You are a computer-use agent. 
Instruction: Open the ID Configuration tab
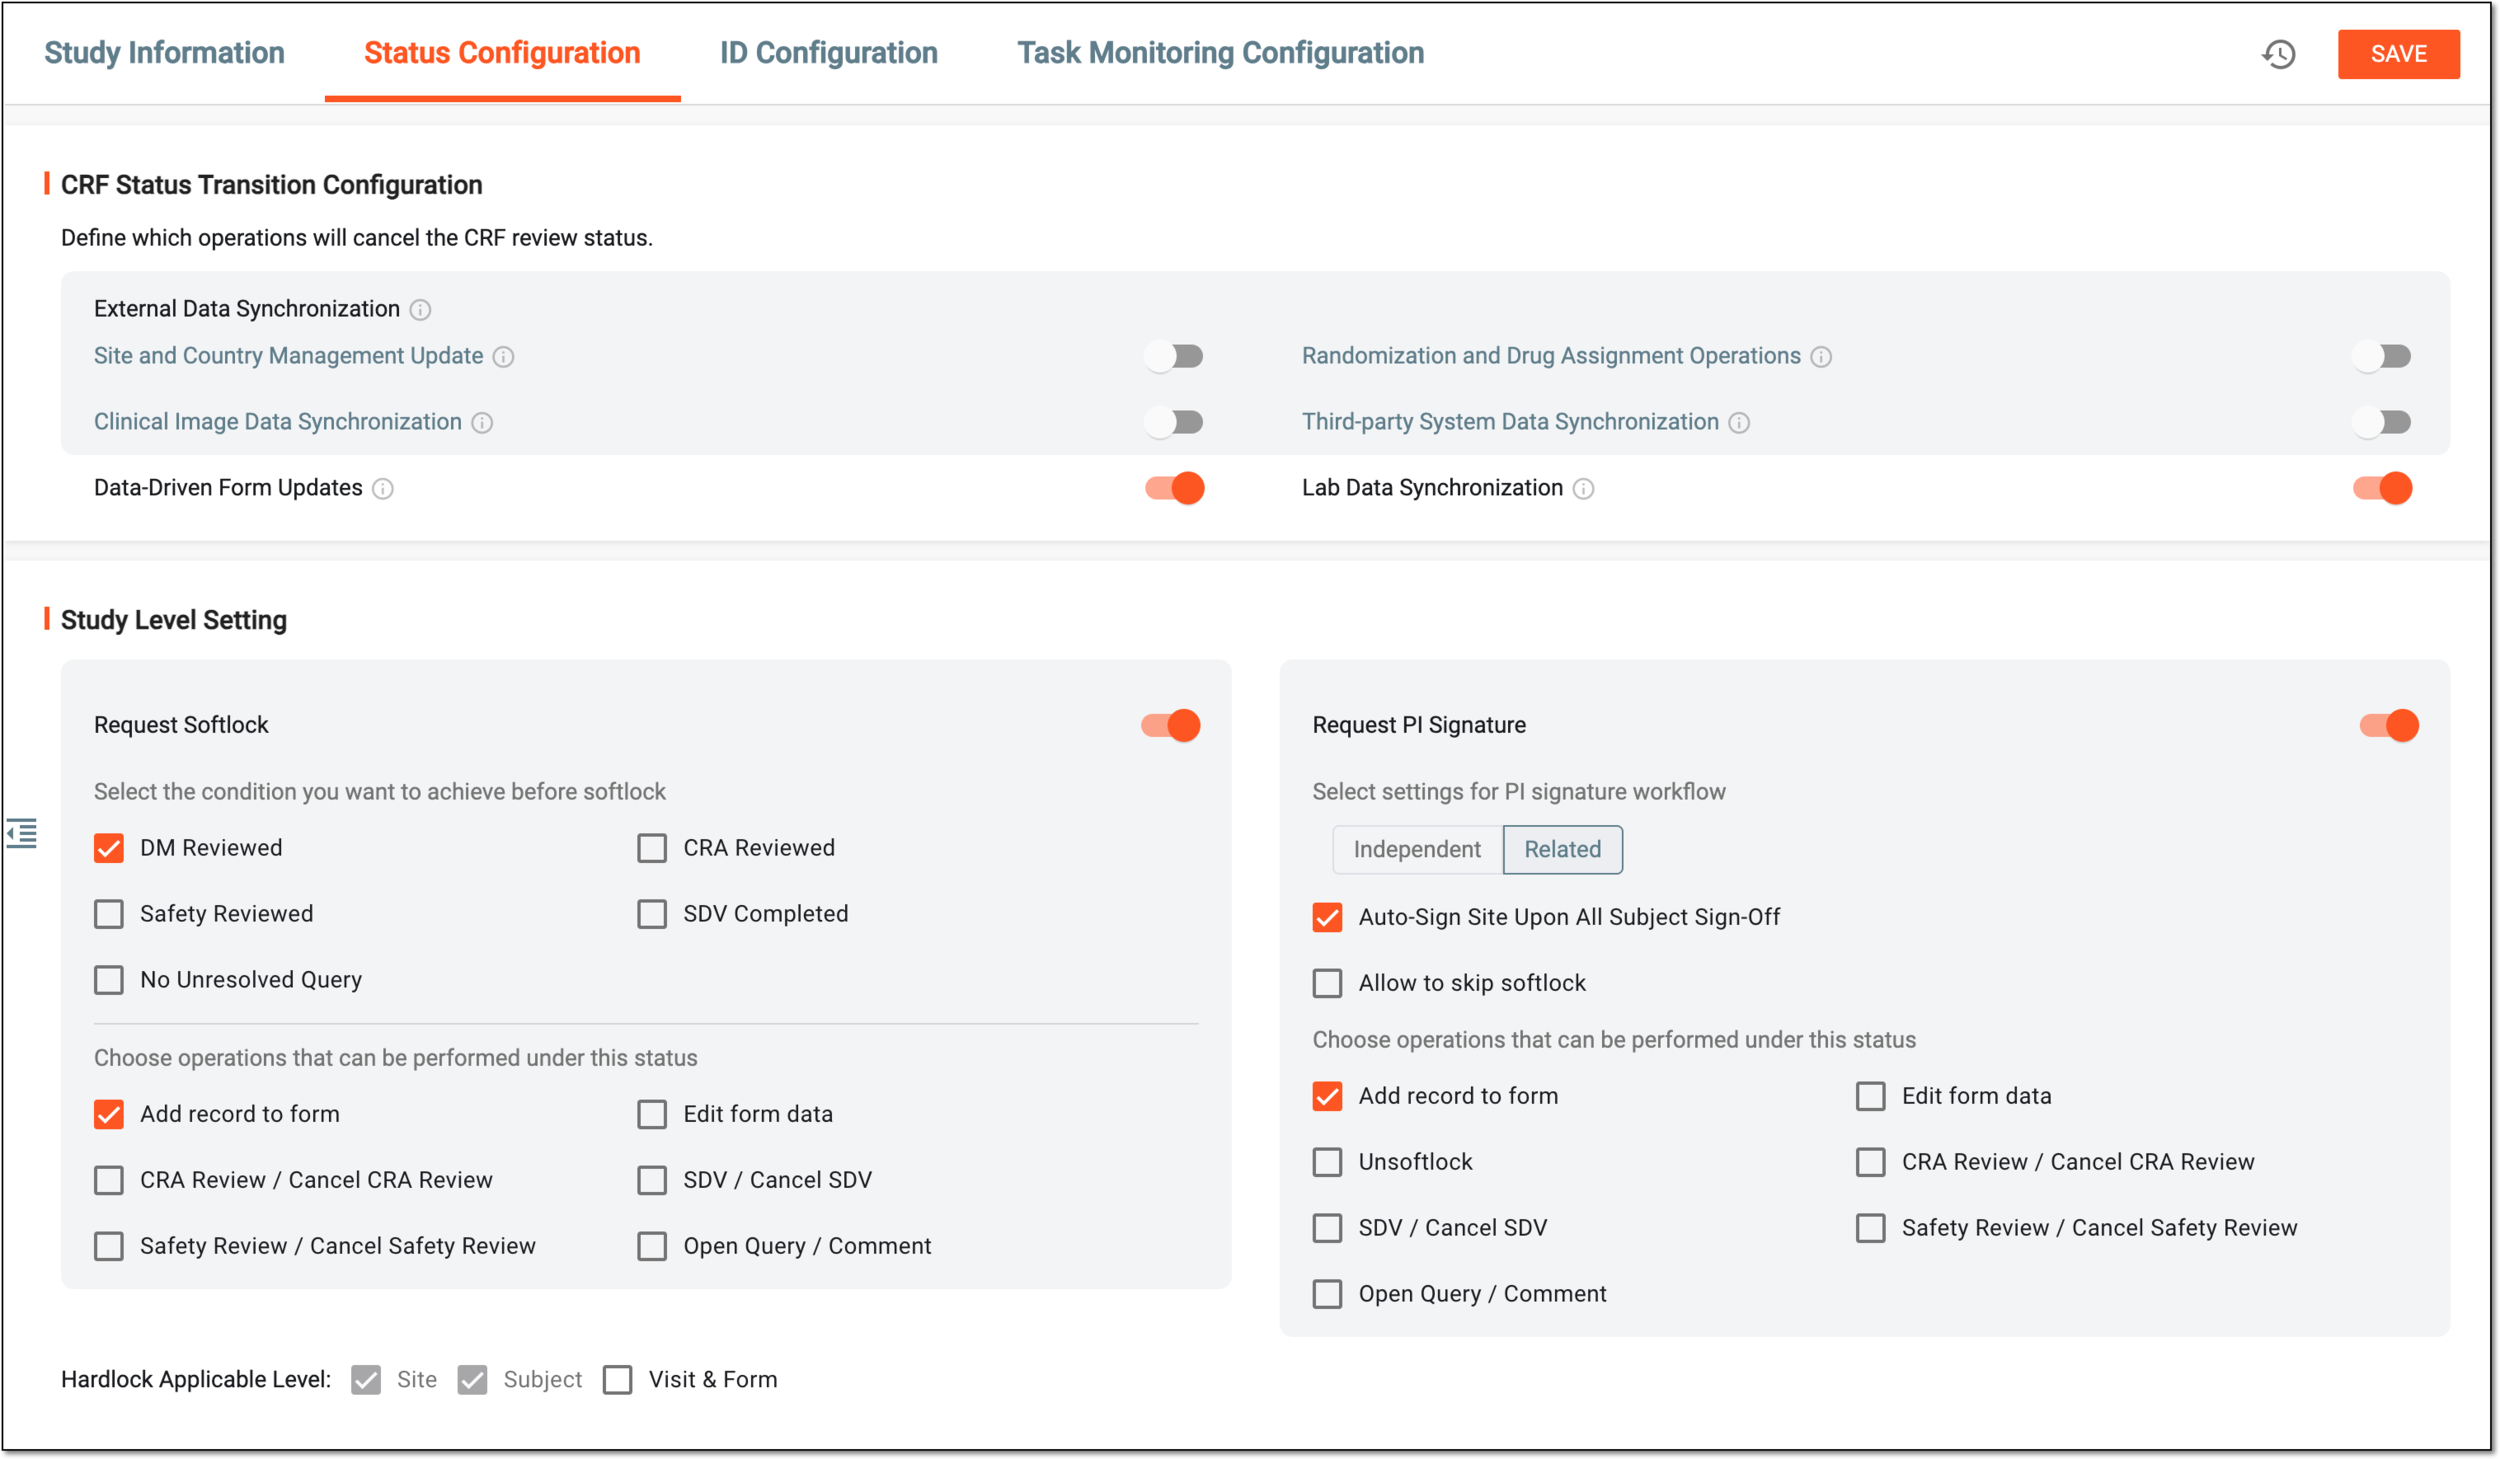[828, 53]
